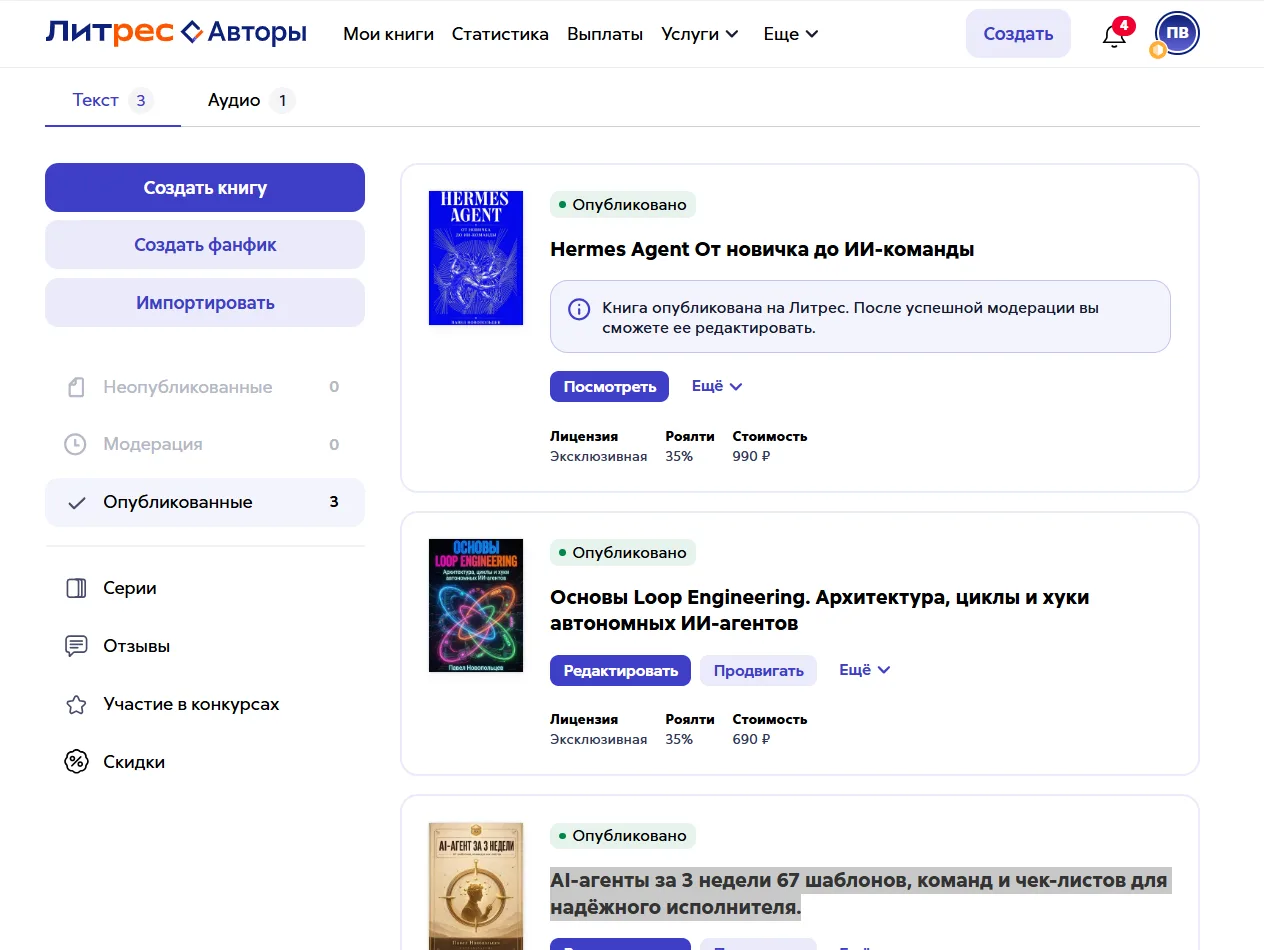
Task: Open the Hermes Agent book cover thumbnail
Action: point(476,258)
